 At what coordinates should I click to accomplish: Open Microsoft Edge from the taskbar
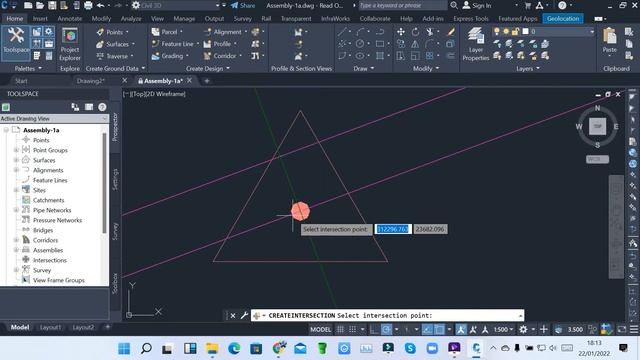(x=234, y=348)
